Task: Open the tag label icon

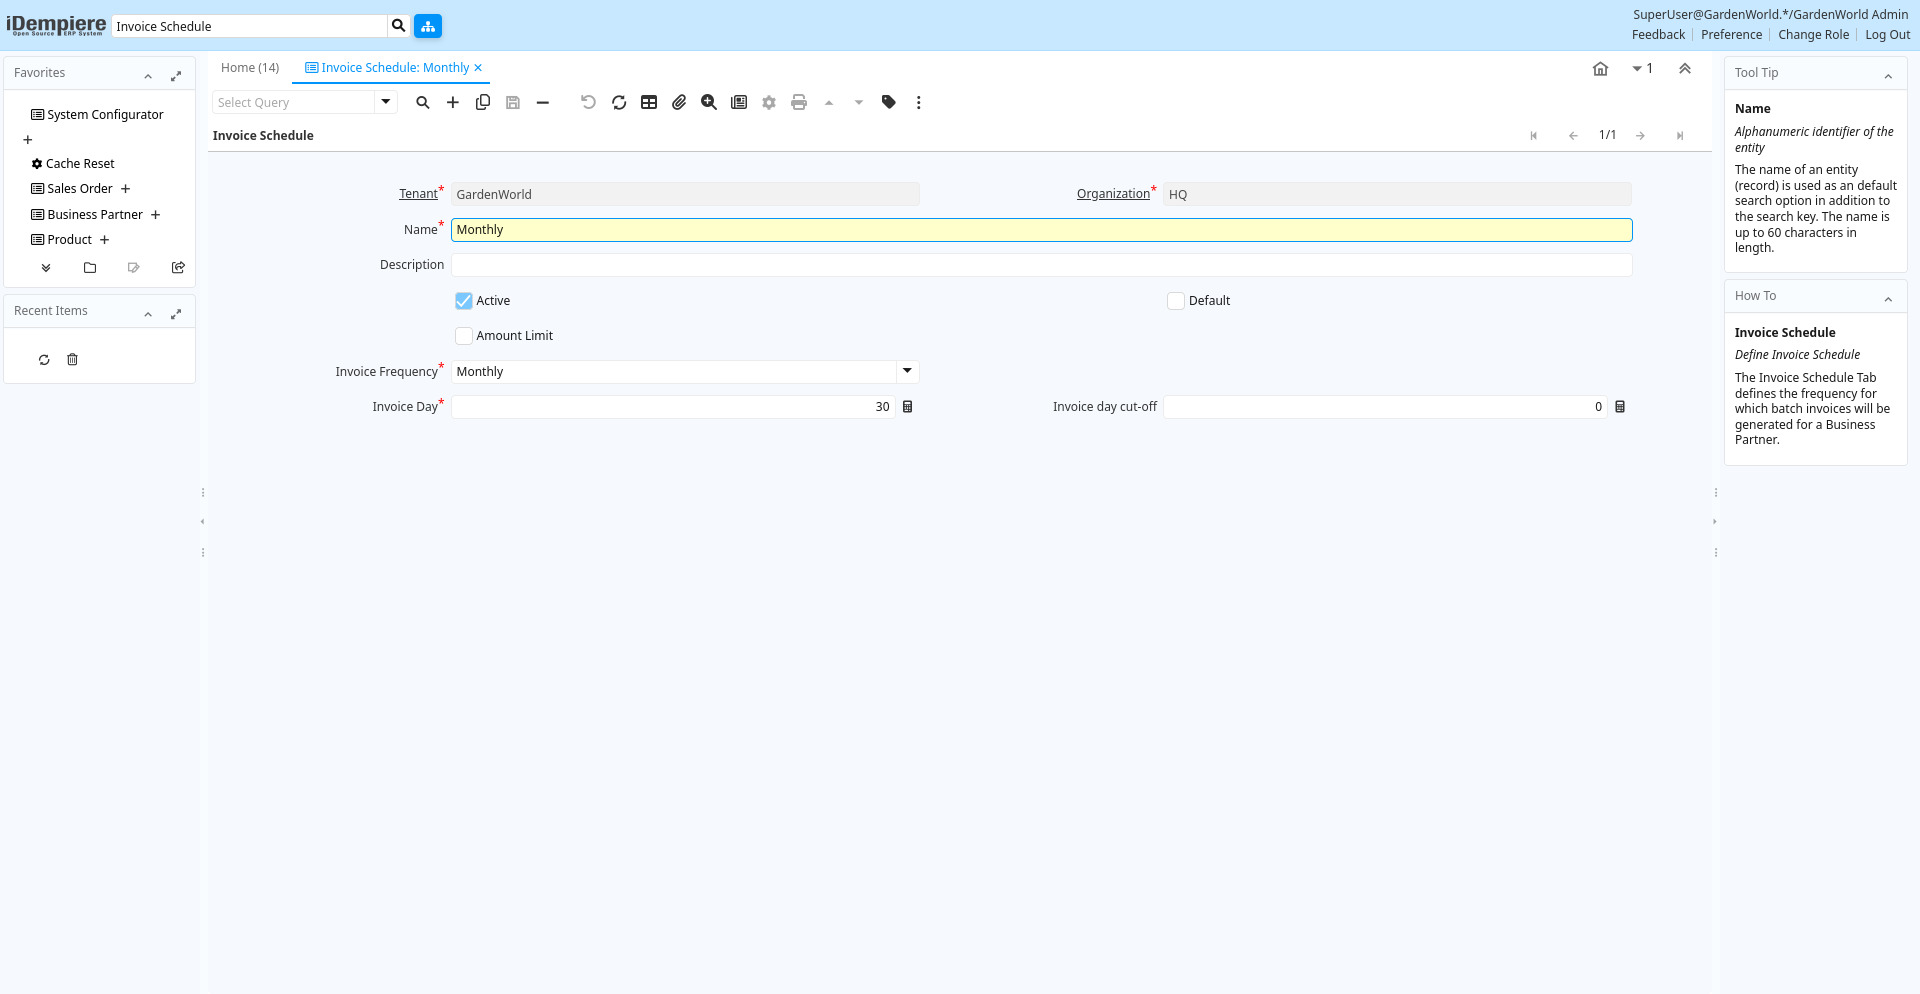Action: pos(888,102)
